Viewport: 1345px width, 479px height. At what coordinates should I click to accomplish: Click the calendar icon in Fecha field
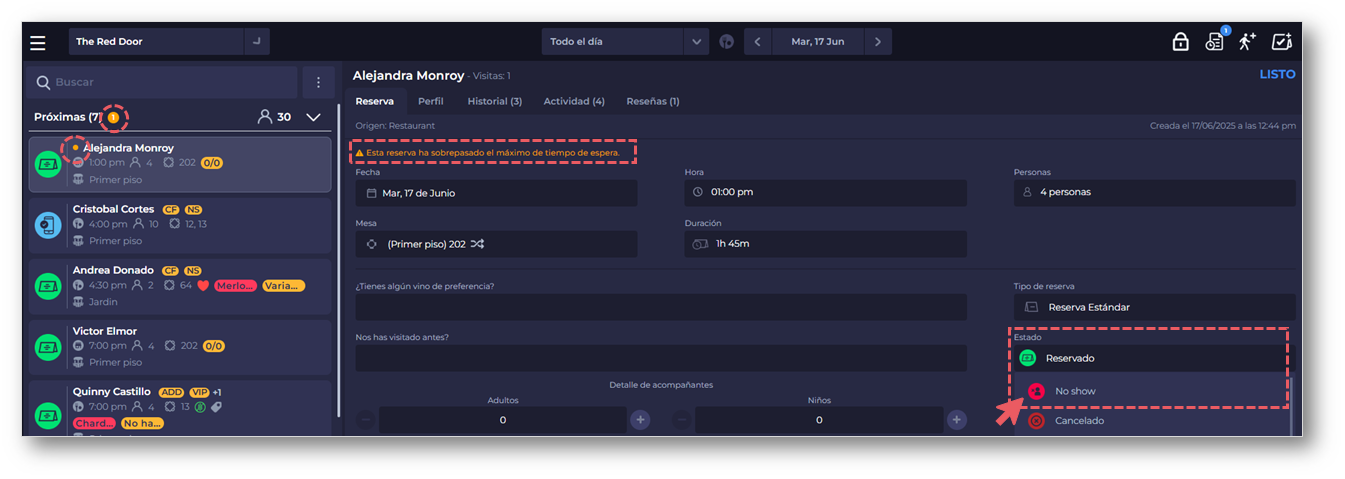point(371,193)
